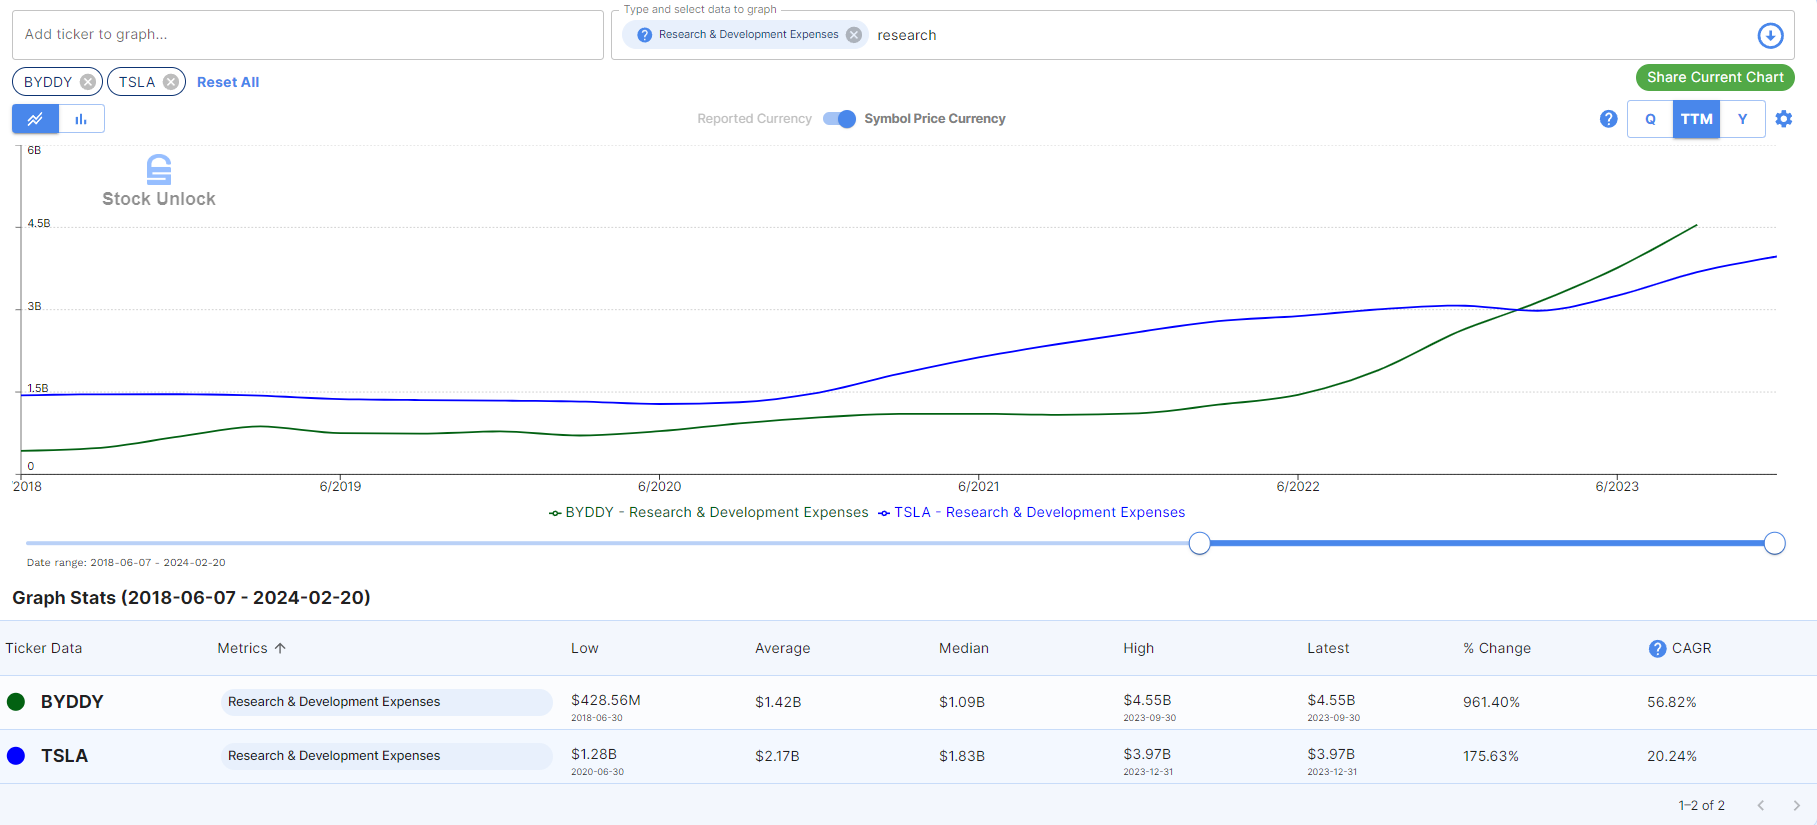This screenshot has height=825, width=1817.
Task: Toggle BYDDY series in chart legend
Action: [x=709, y=512]
